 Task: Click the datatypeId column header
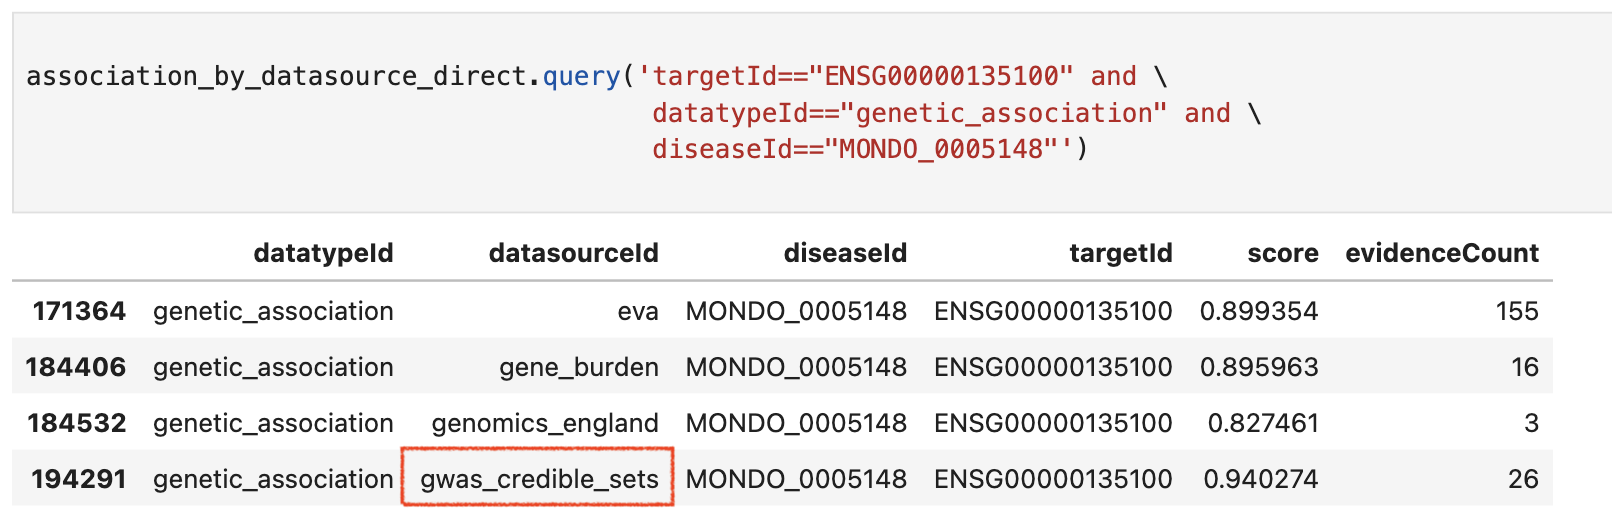[323, 253]
